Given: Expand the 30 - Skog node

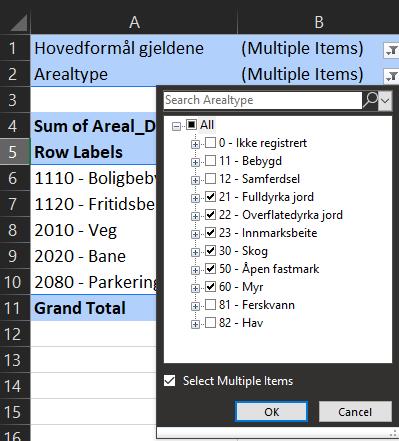Looking at the screenshot, I should [195, 252].
